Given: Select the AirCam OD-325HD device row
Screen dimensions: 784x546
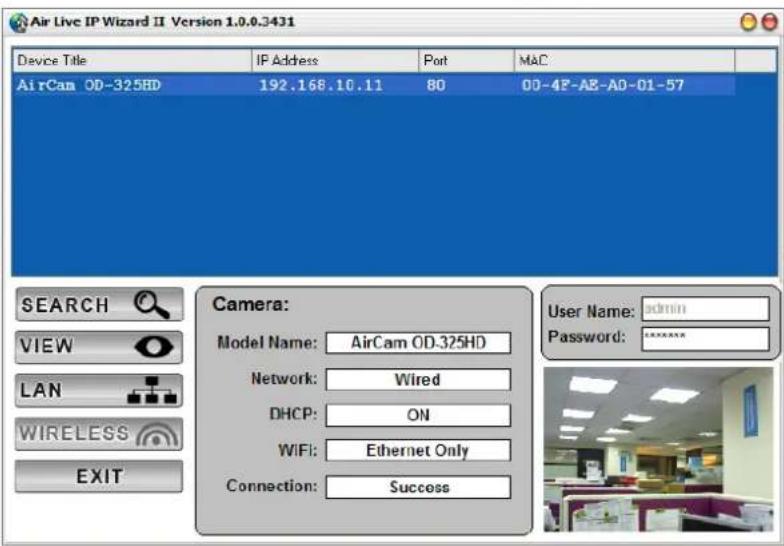Looking at the screenshot, I should 374,85.
